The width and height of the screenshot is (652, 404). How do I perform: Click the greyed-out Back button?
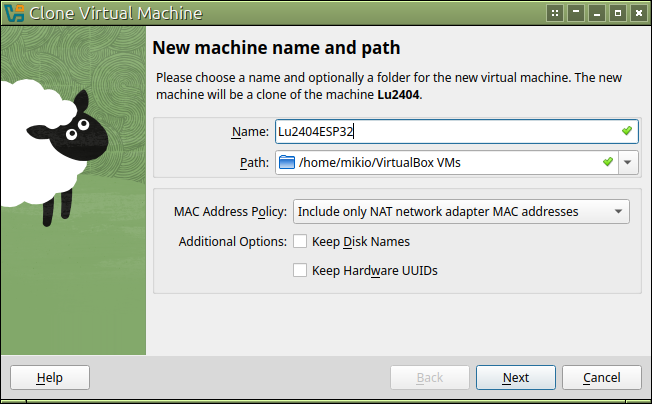[429, 377]
